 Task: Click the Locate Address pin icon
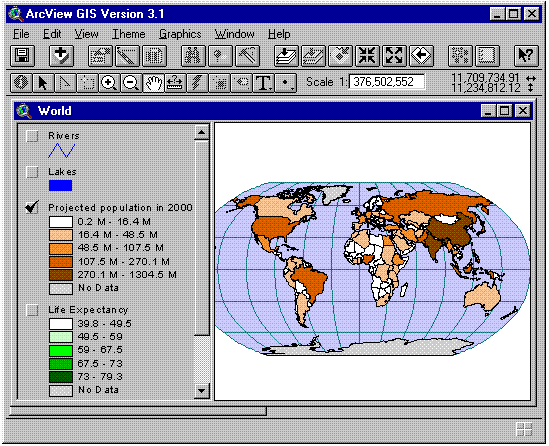point(220,56)
